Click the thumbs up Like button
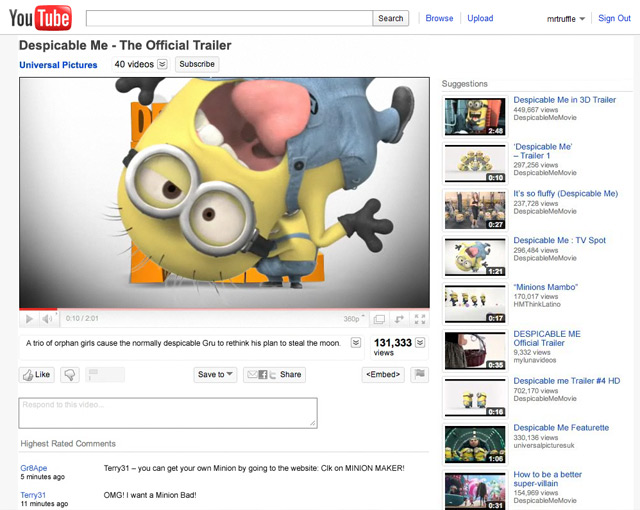 click(x=37, y=375)
